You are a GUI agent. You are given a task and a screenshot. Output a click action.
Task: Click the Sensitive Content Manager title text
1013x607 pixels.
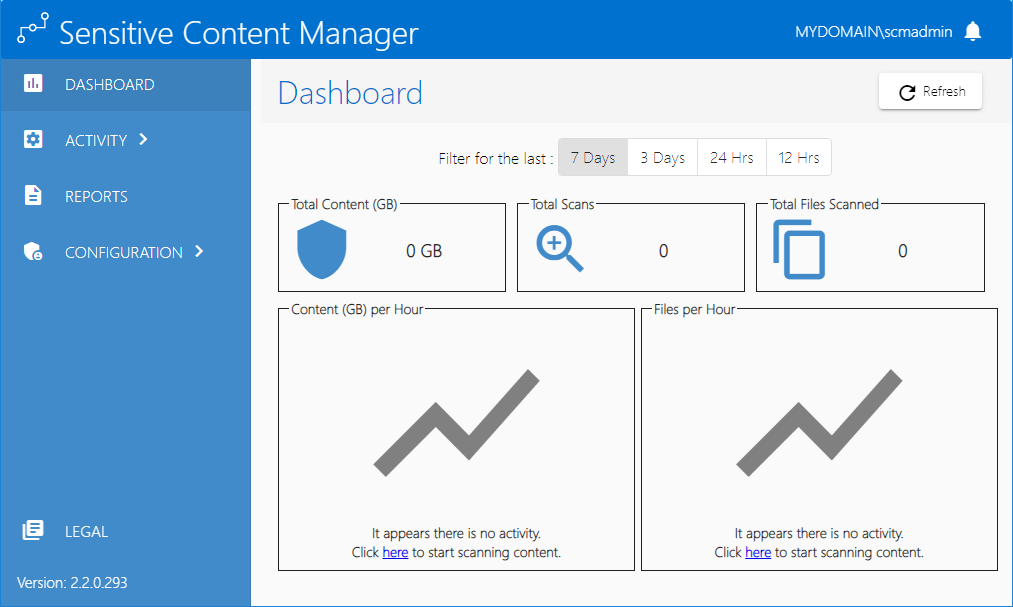(x=239, y=33)
